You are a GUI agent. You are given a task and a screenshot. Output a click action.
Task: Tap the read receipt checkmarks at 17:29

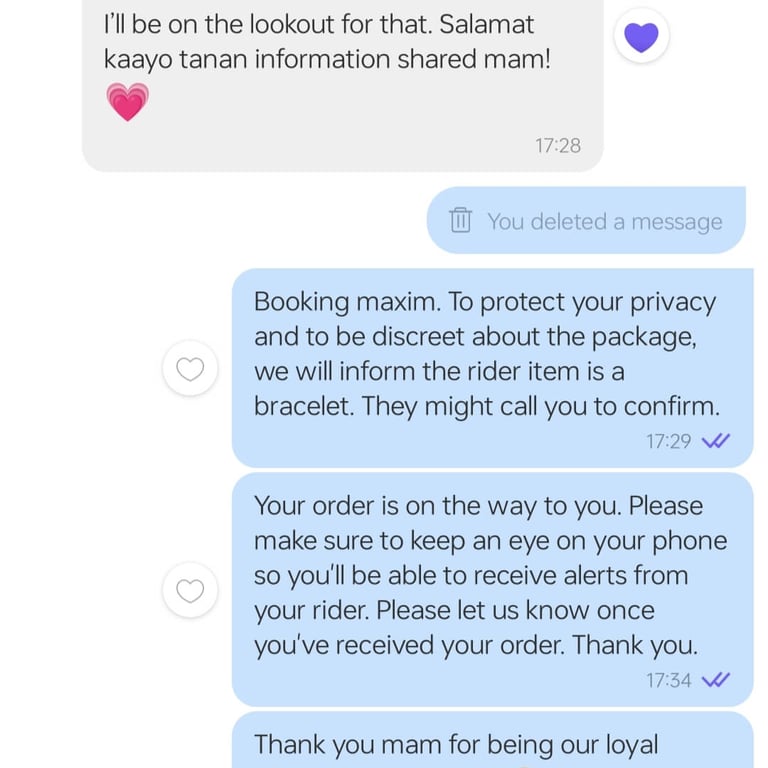[x=716, y=441]
